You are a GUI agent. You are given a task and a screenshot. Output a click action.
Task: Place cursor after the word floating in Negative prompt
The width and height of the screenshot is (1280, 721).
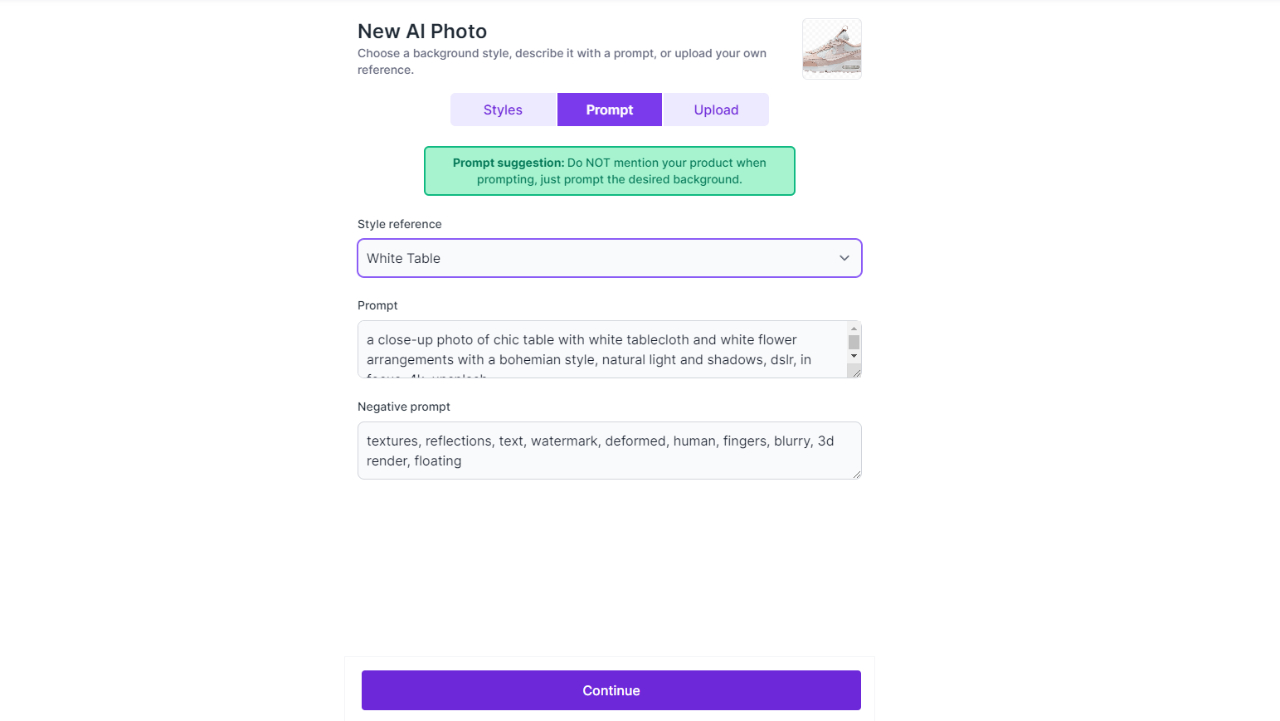(x=462, y=461)
